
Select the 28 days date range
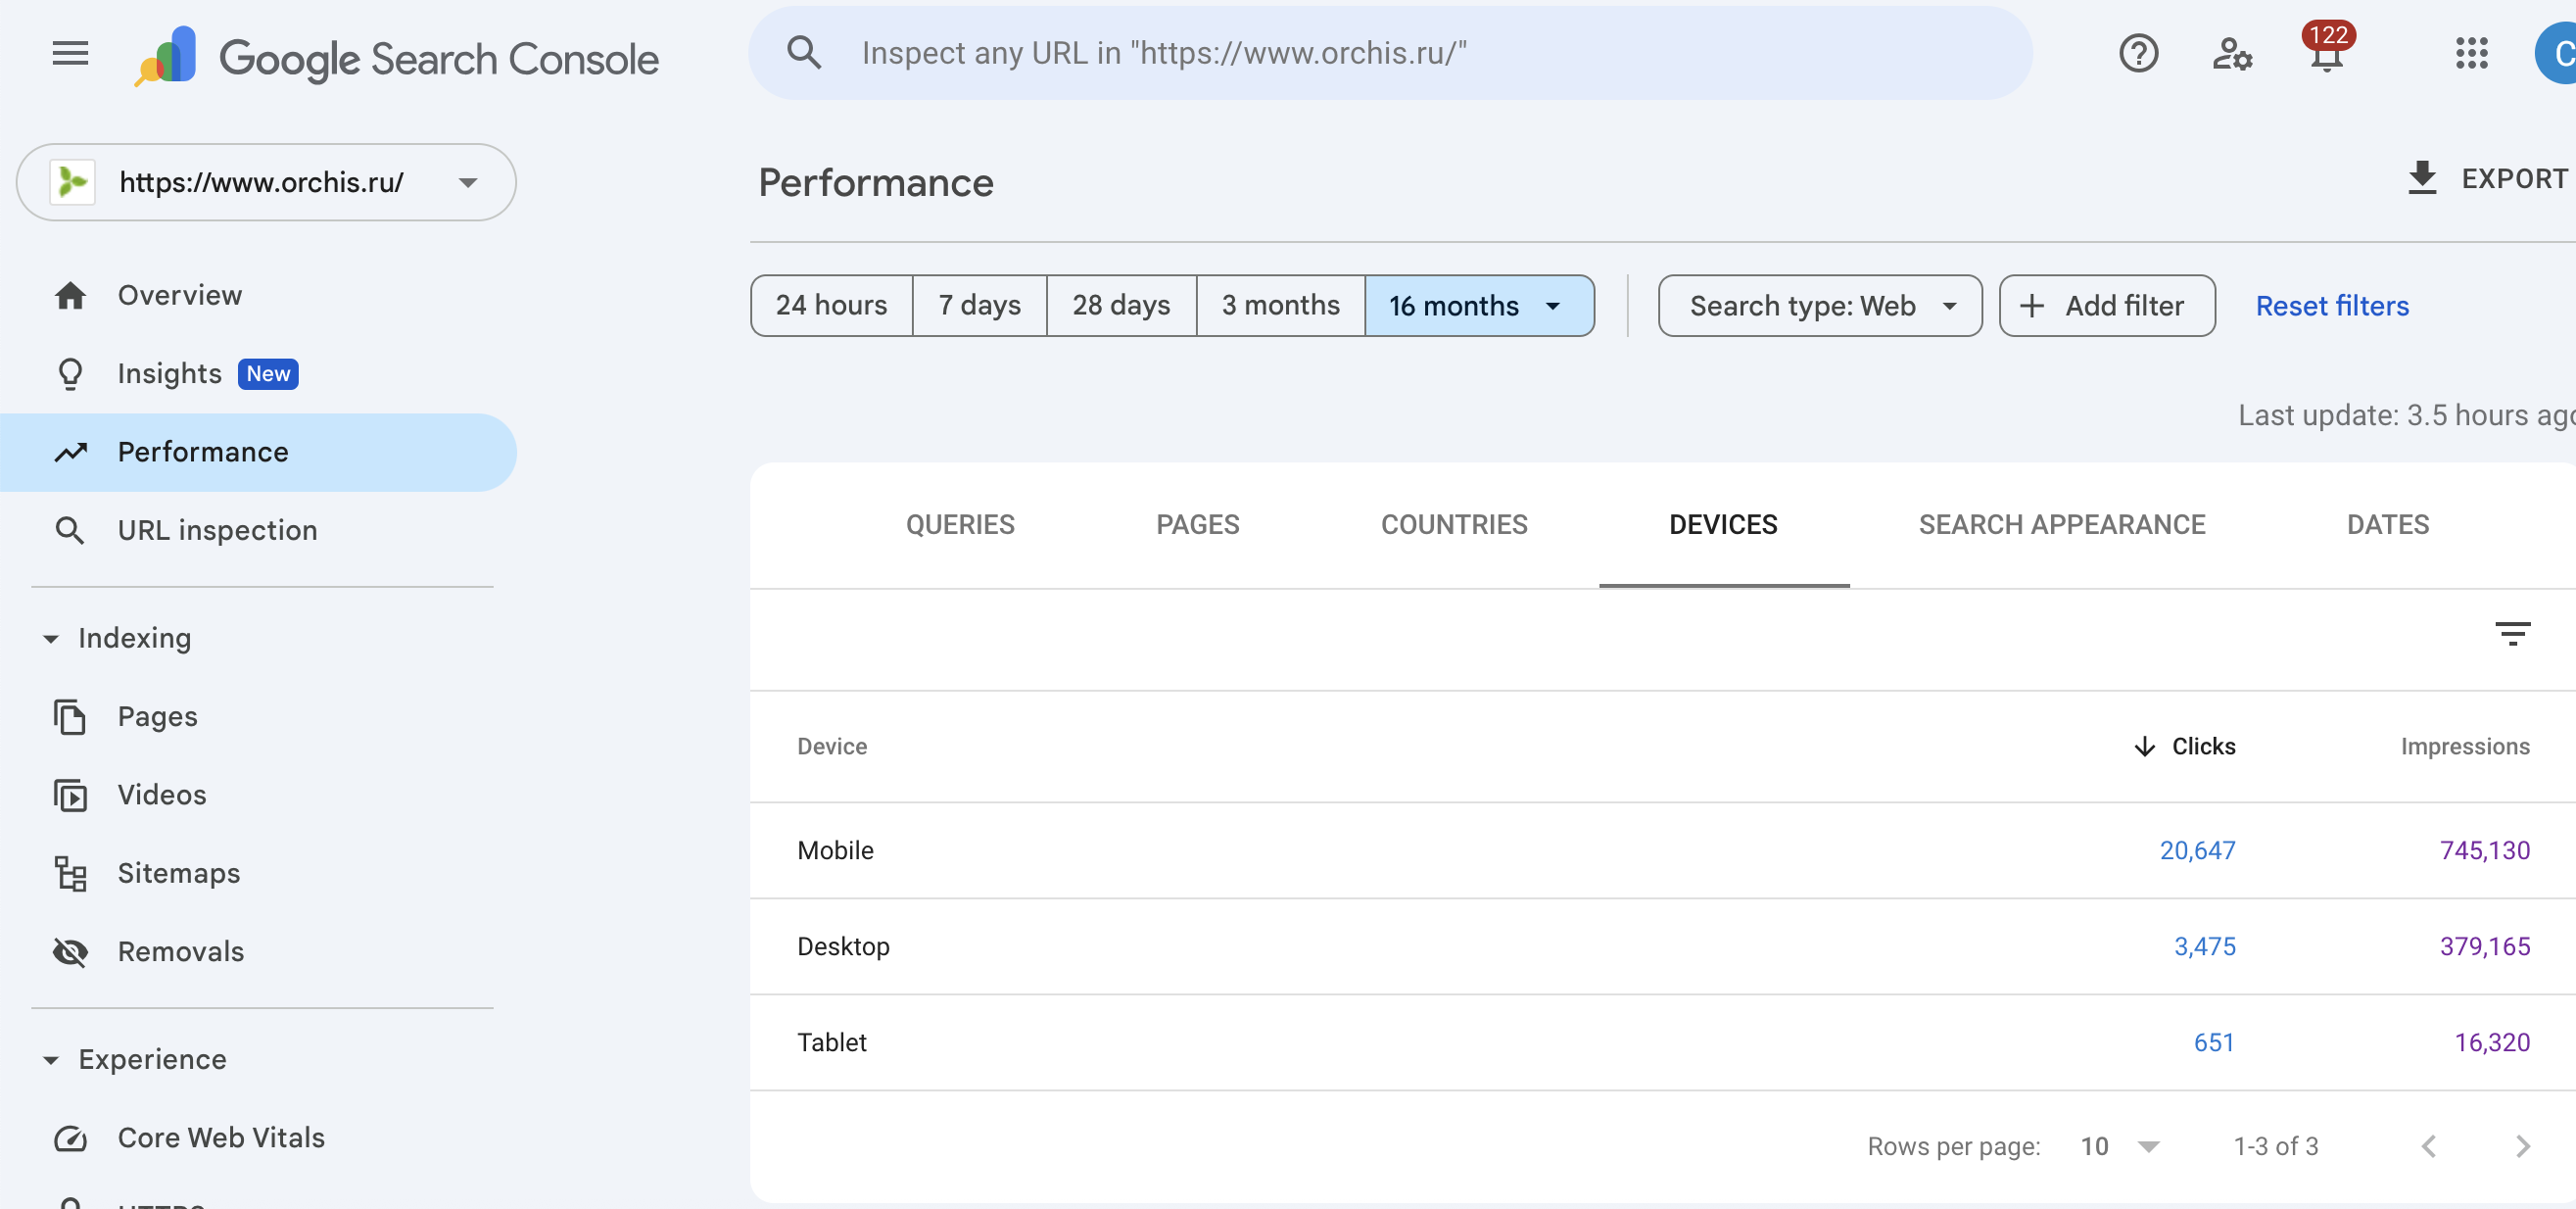1120,305
